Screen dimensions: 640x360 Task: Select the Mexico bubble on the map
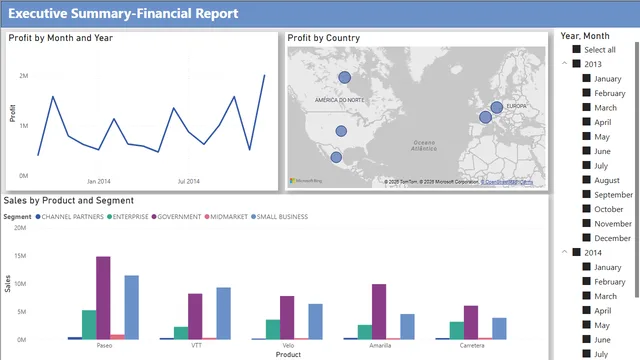[x=336, y=157]
